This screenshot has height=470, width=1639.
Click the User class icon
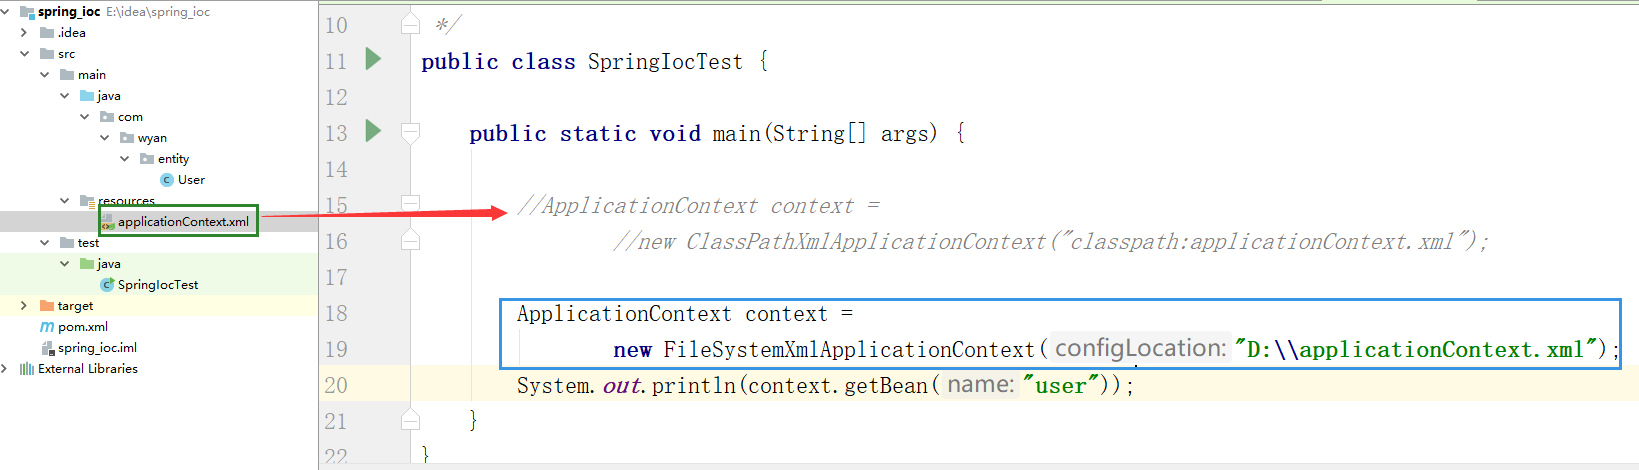click(167, 180)
